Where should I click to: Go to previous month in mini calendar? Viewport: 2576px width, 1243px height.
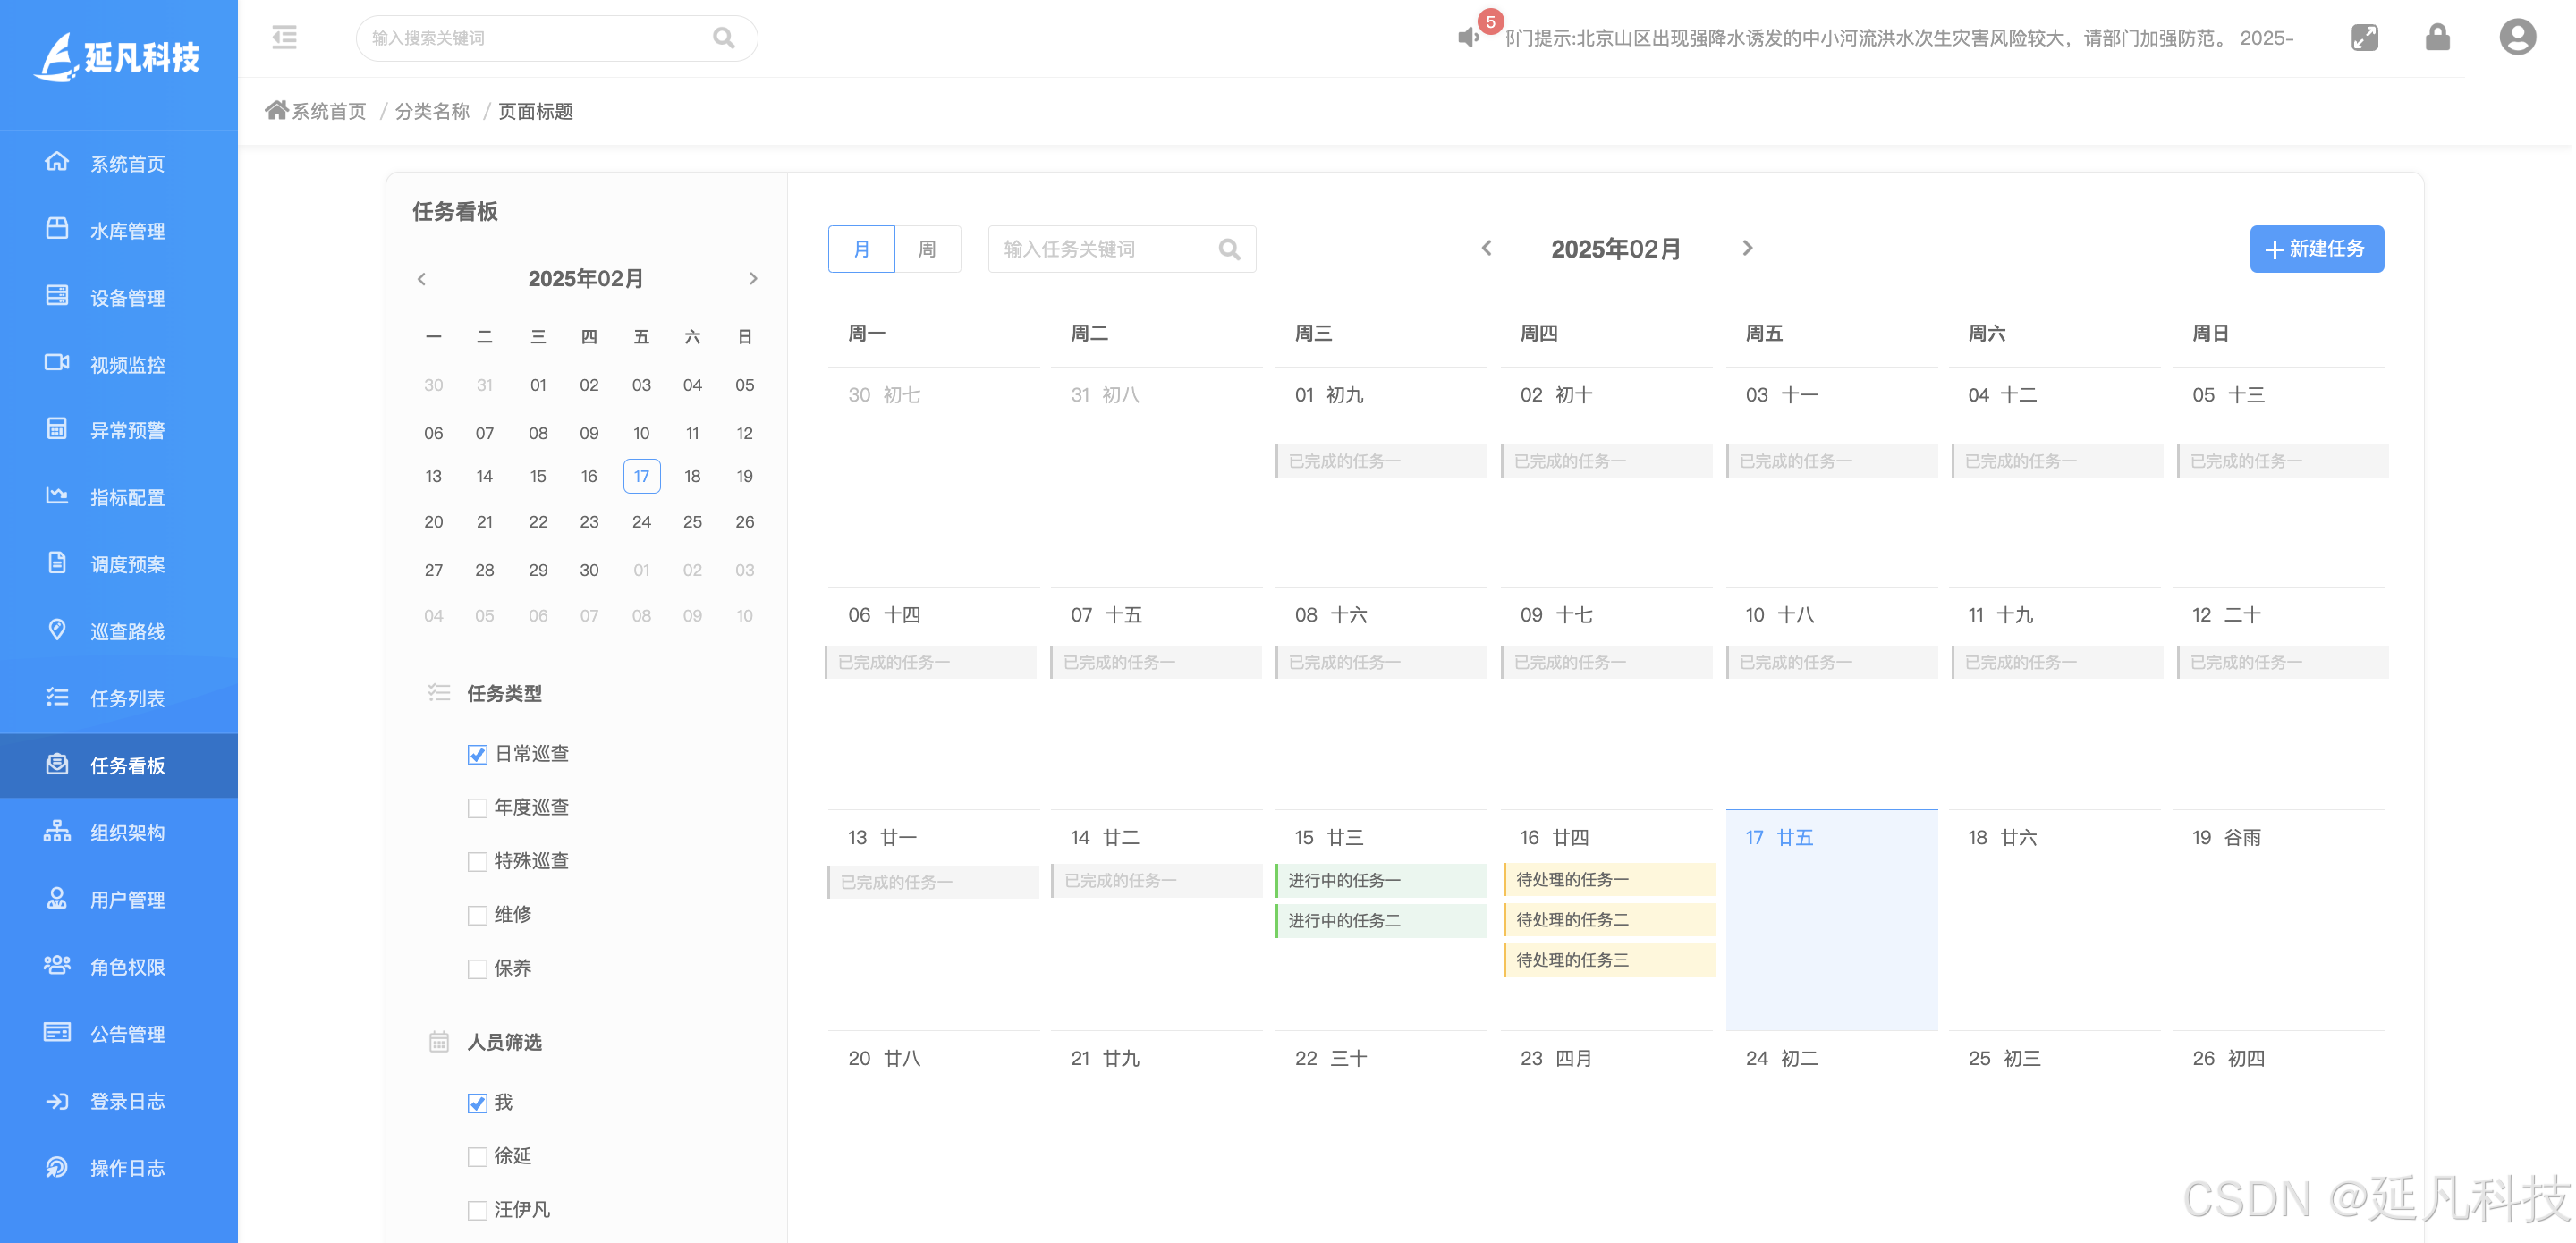pyautogui.click(x=422, y=279)
